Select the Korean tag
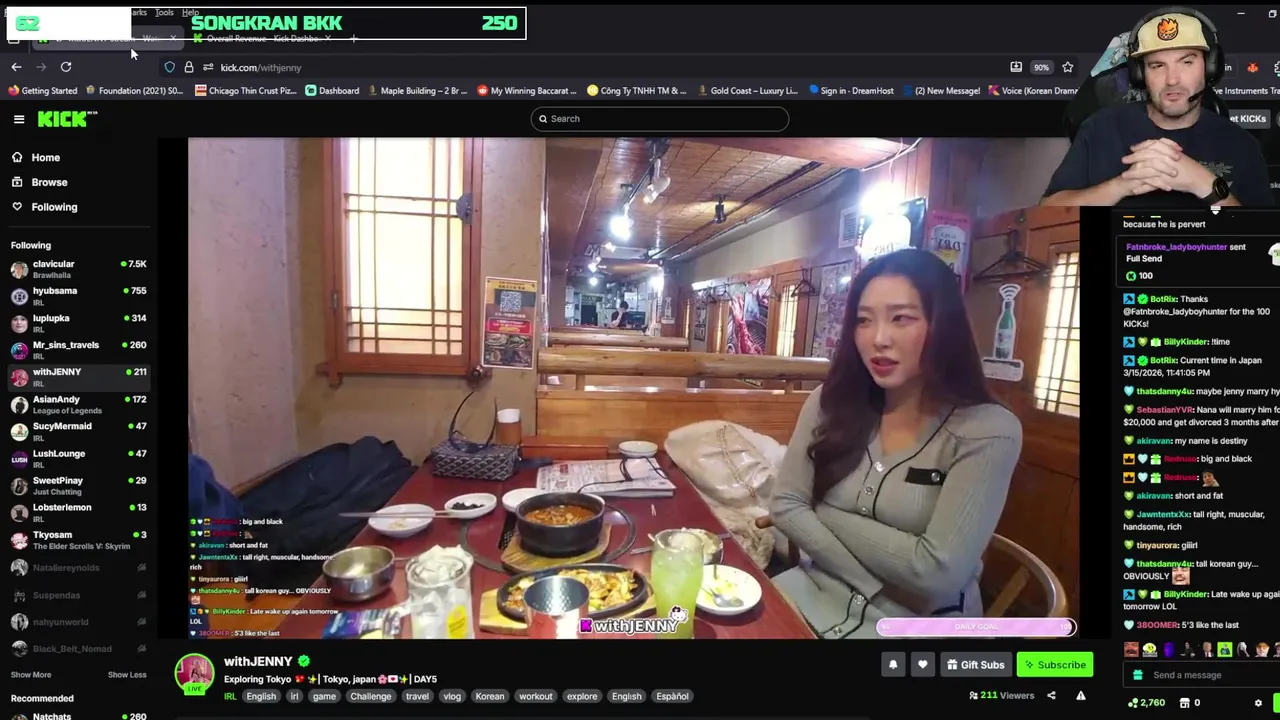This screenshot has width=1280, height=720. [490, 697]
